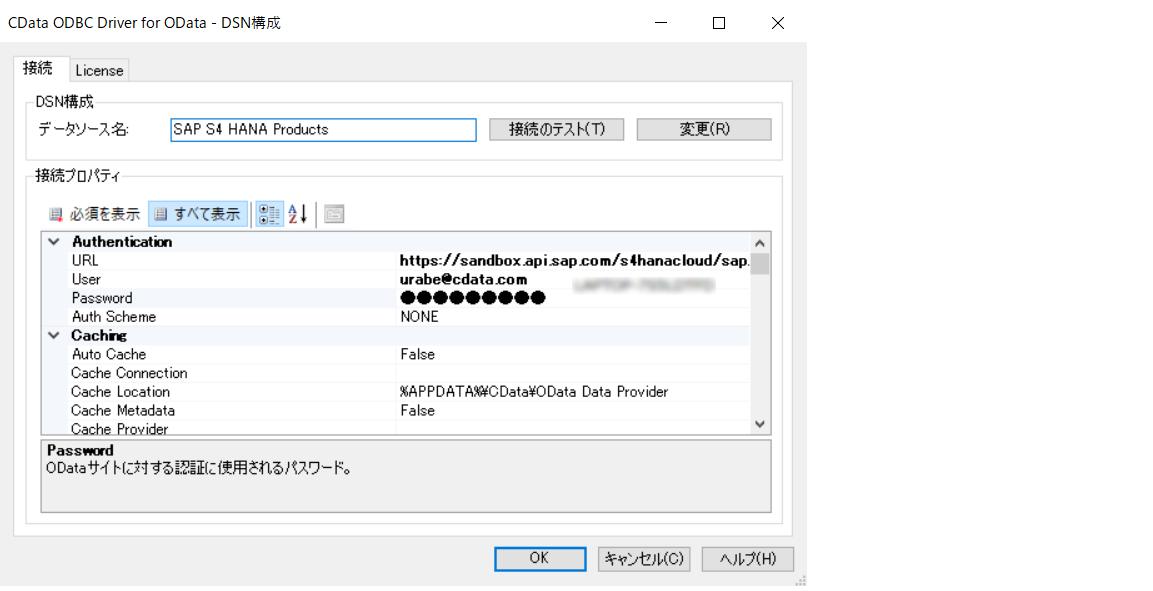Select the Cache Provider property

coord(120,429)
